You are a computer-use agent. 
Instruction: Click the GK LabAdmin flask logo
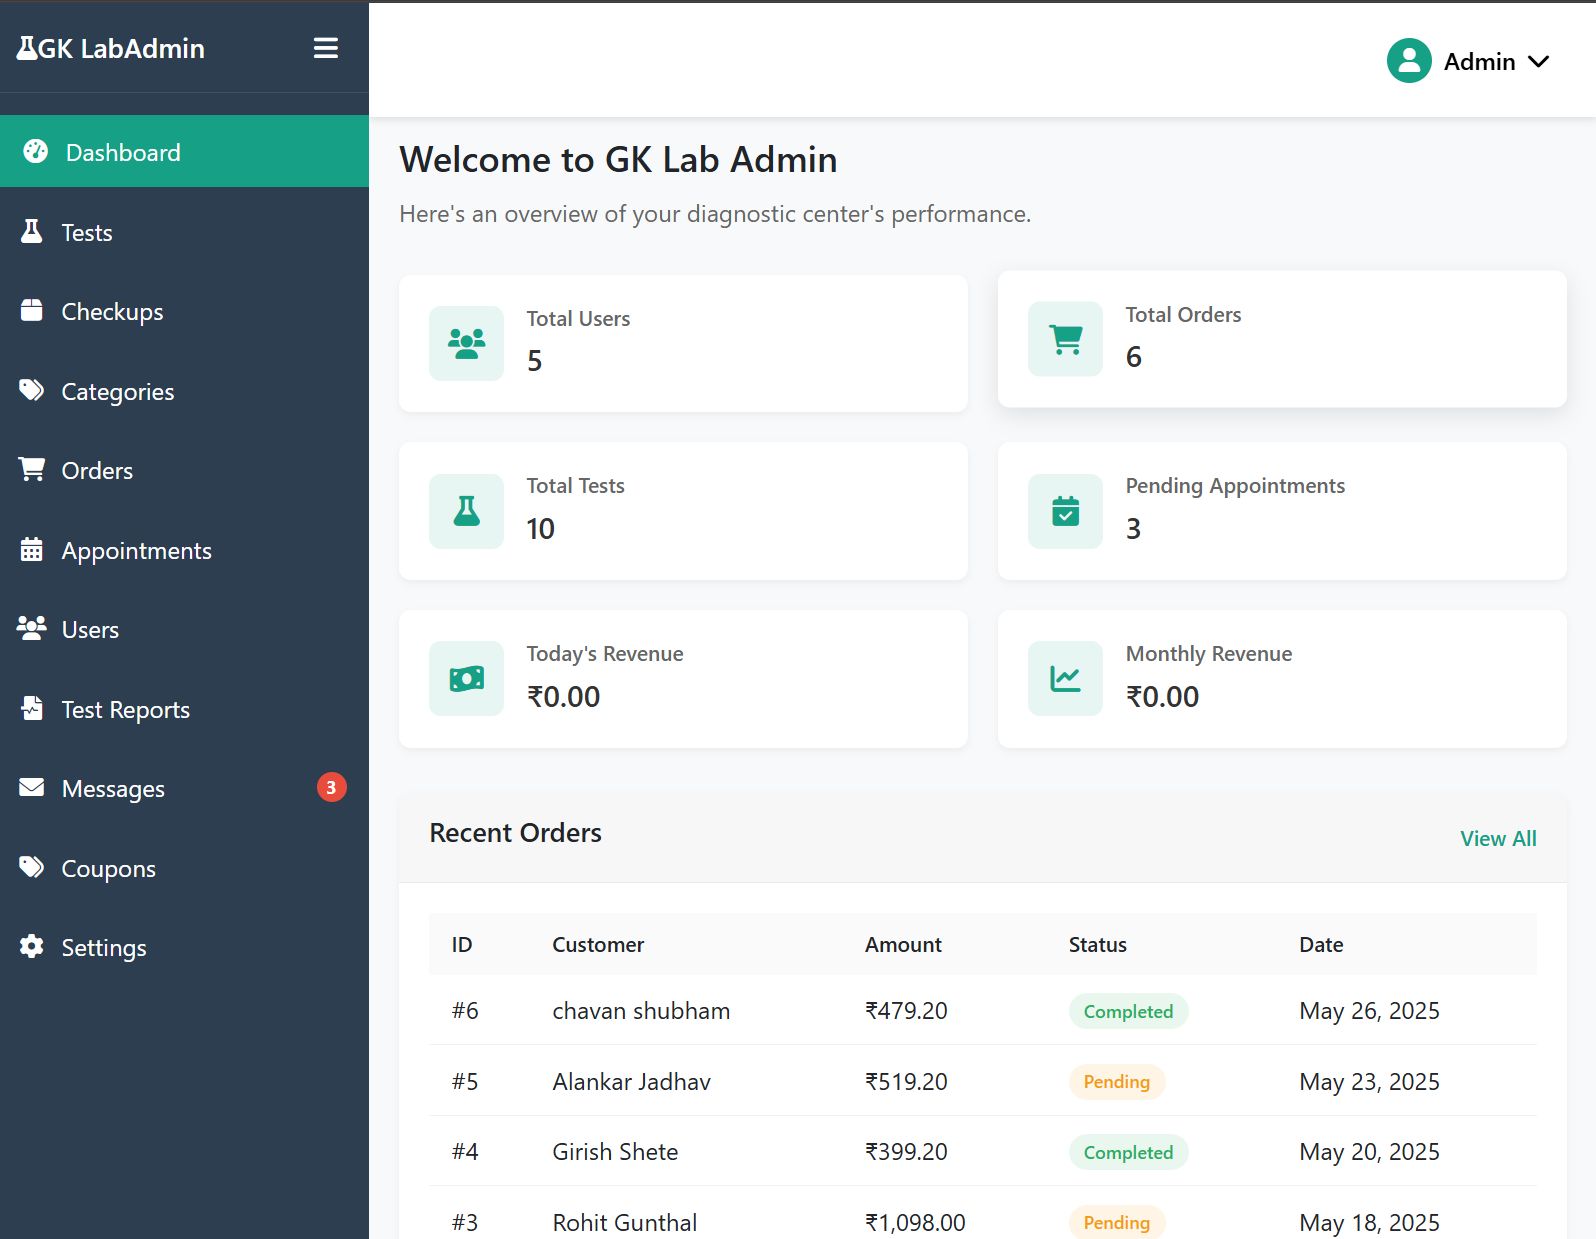coord(27,48)
